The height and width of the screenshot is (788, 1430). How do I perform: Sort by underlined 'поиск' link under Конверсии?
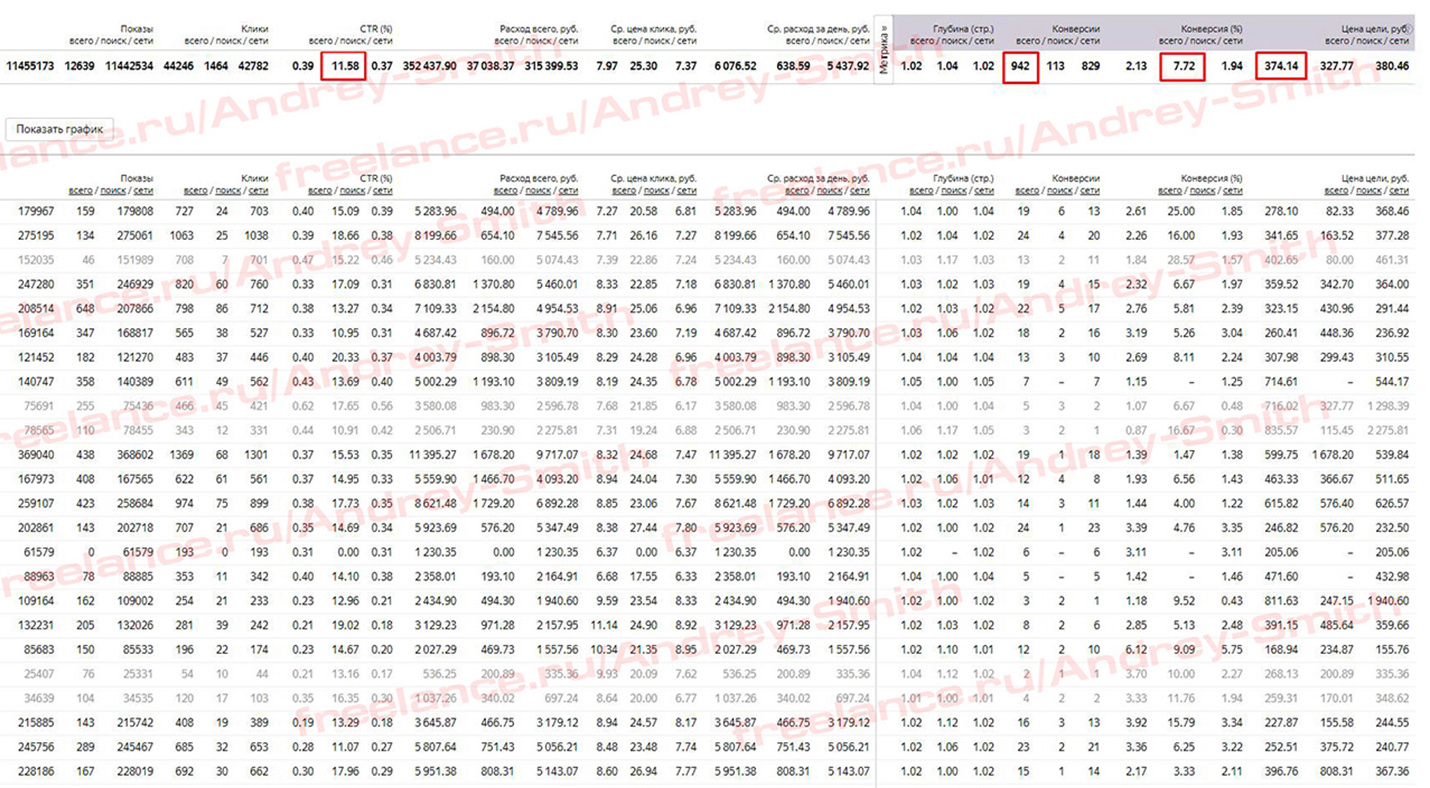pos(1059,190)
